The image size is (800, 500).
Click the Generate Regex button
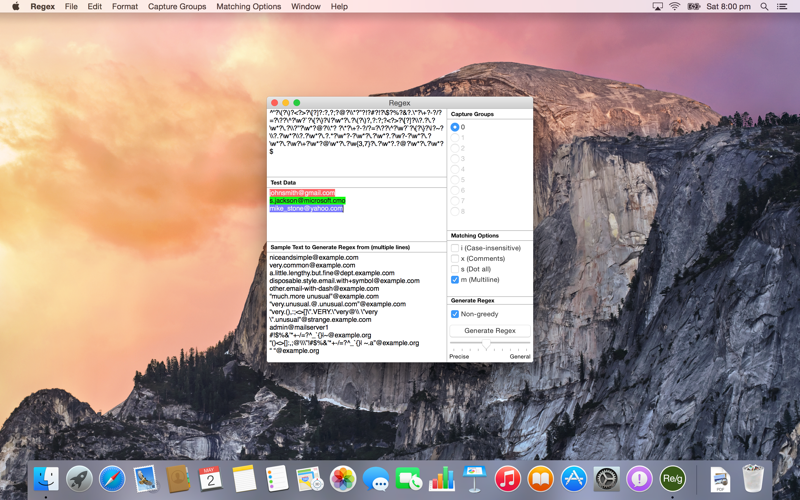(x=490, y=331)
